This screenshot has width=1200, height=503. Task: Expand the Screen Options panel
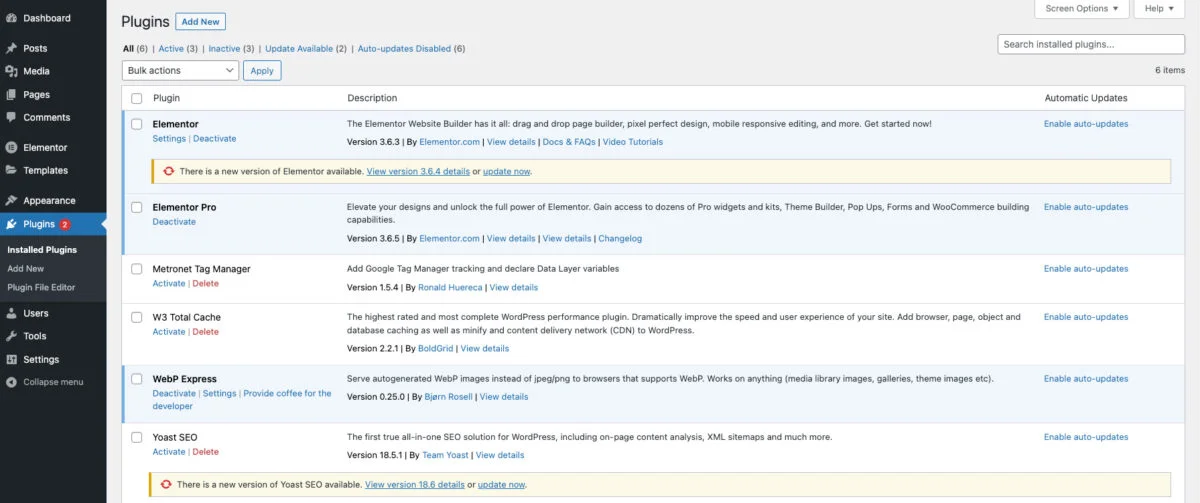coord(1082,8)
